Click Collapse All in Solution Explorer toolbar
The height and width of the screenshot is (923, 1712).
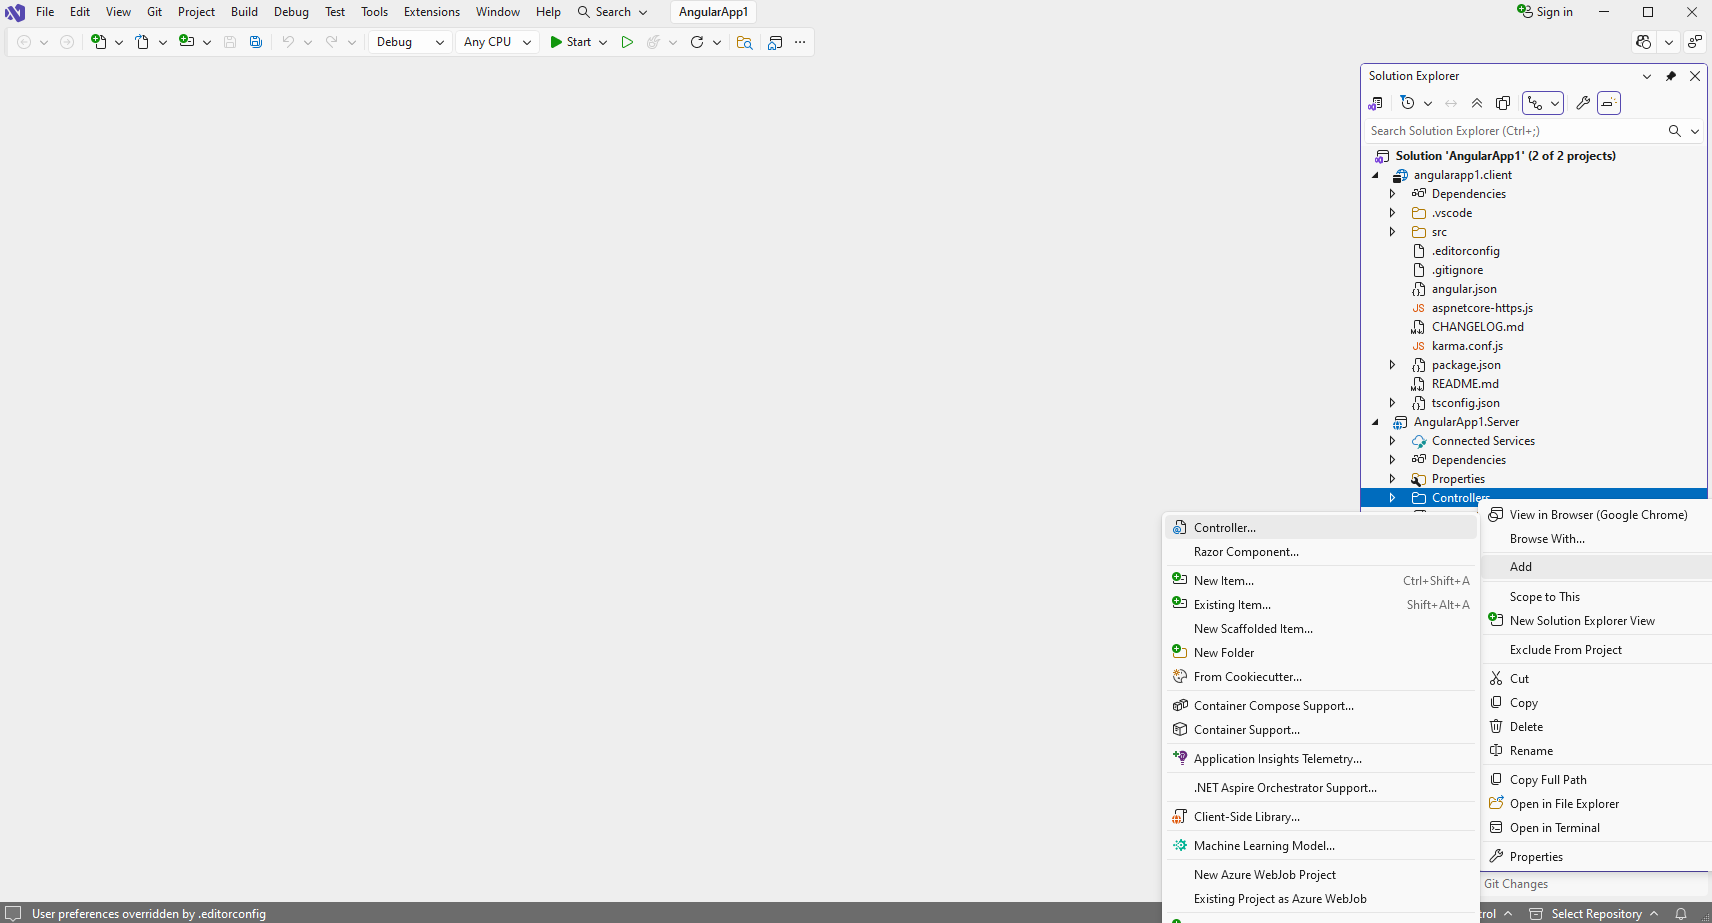coord(1477,103)
